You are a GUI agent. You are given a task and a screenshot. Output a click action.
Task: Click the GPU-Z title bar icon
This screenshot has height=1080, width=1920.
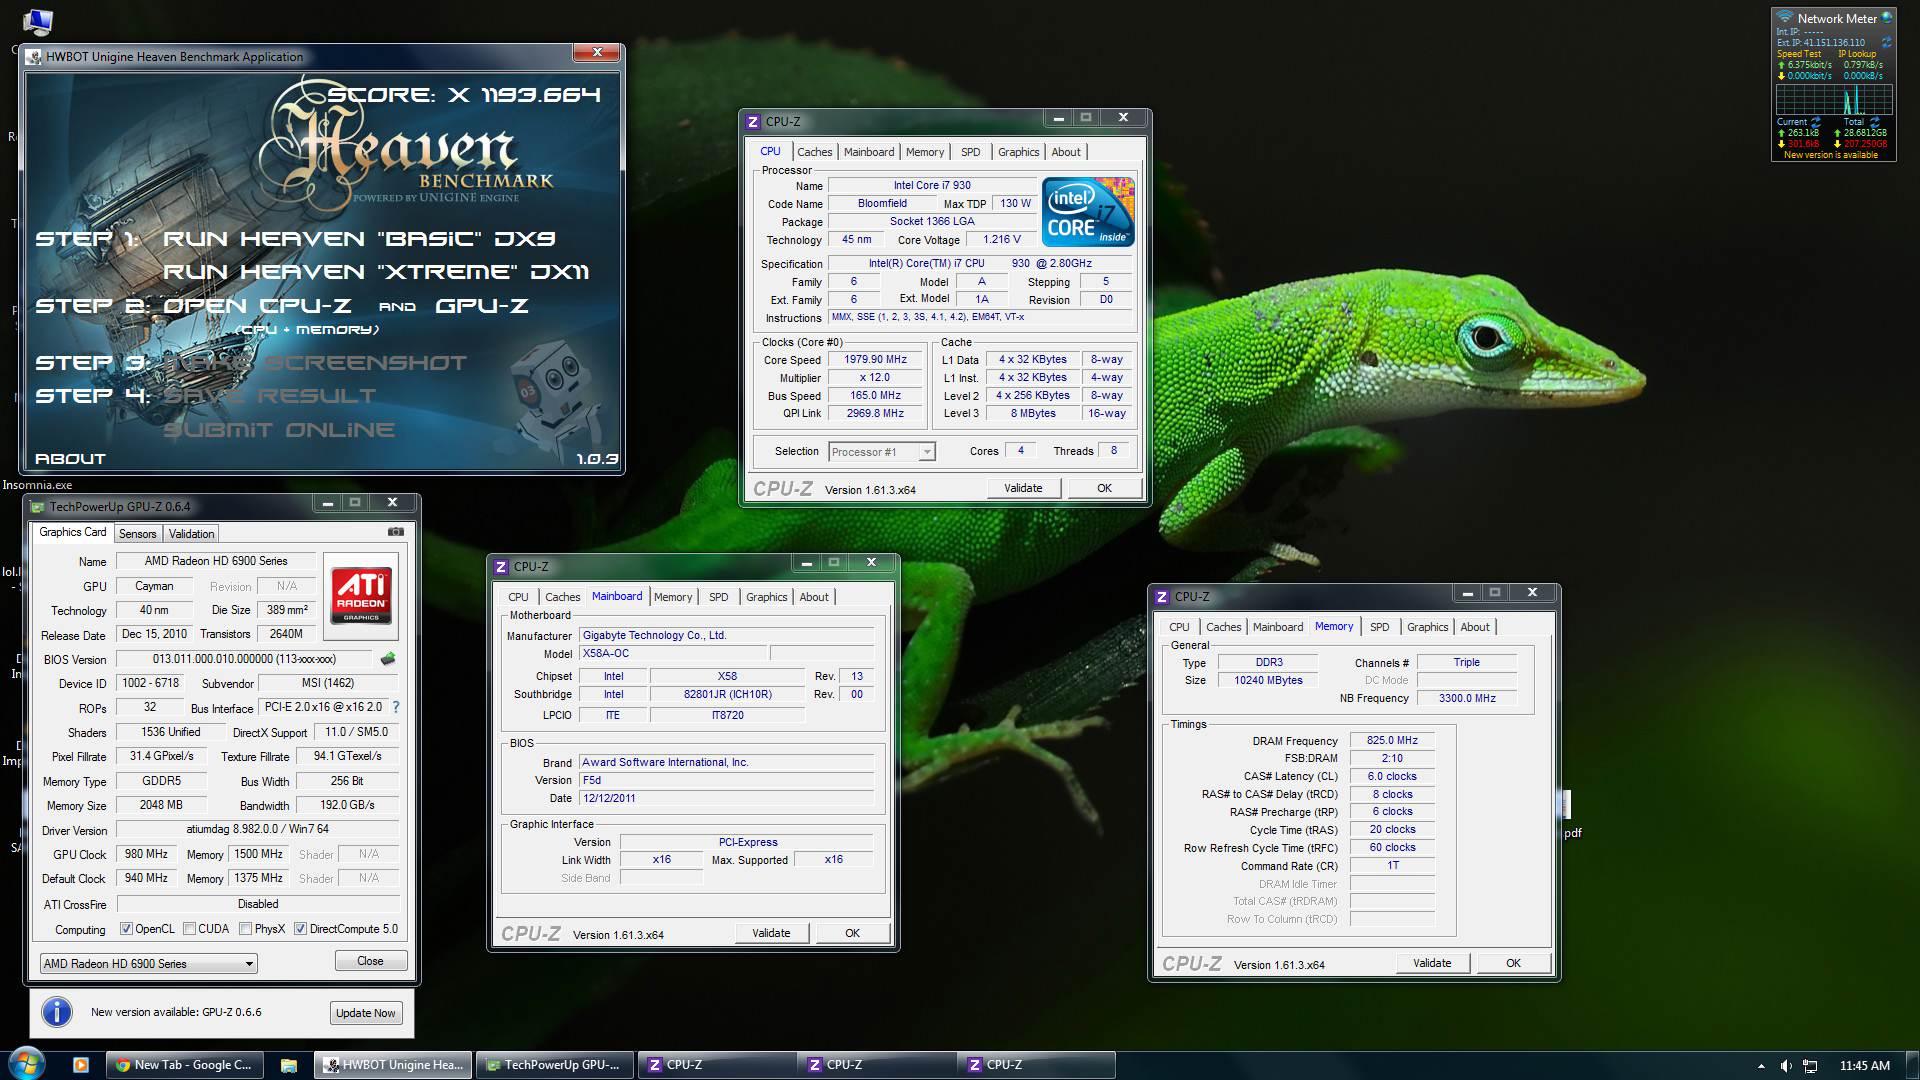click(x=37, y=506)
